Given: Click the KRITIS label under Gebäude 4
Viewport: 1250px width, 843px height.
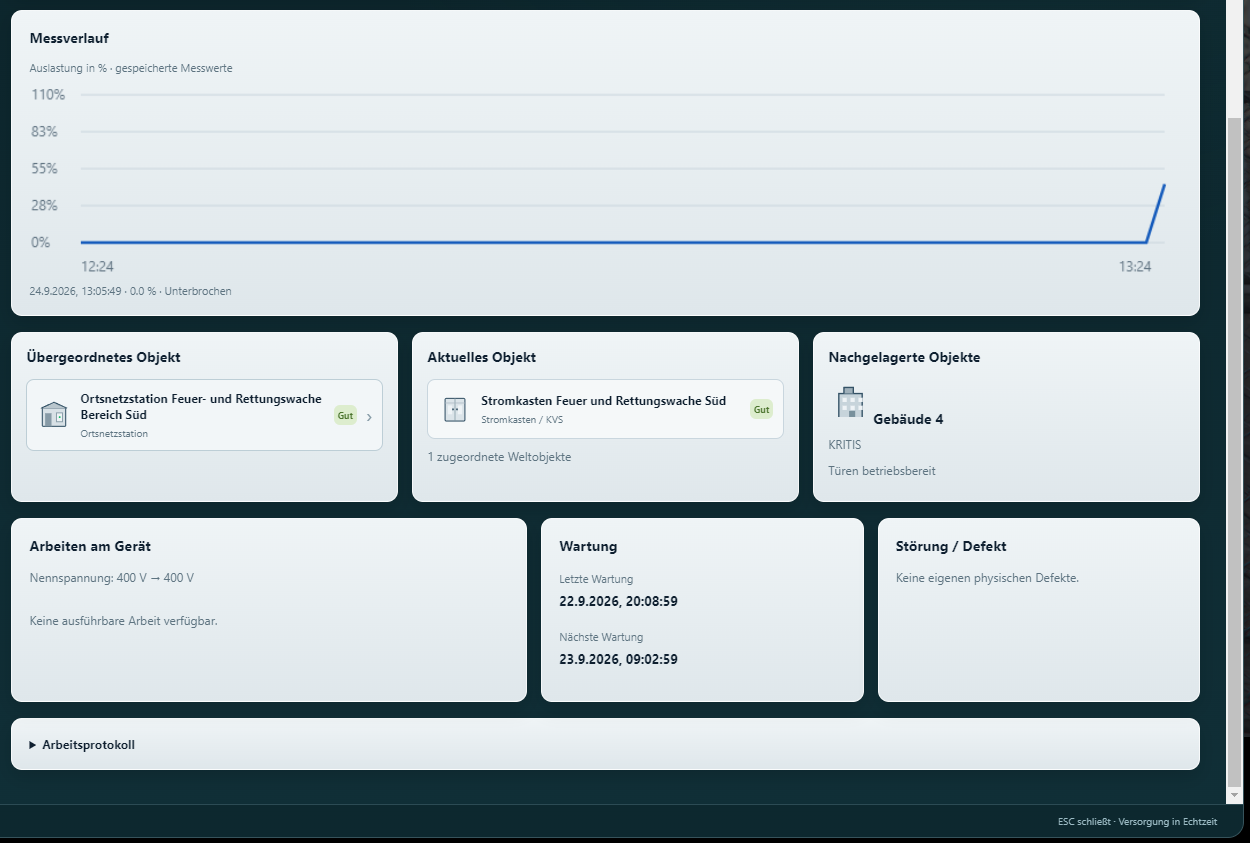Looking at the screenshot, I should tap(844, 445).
